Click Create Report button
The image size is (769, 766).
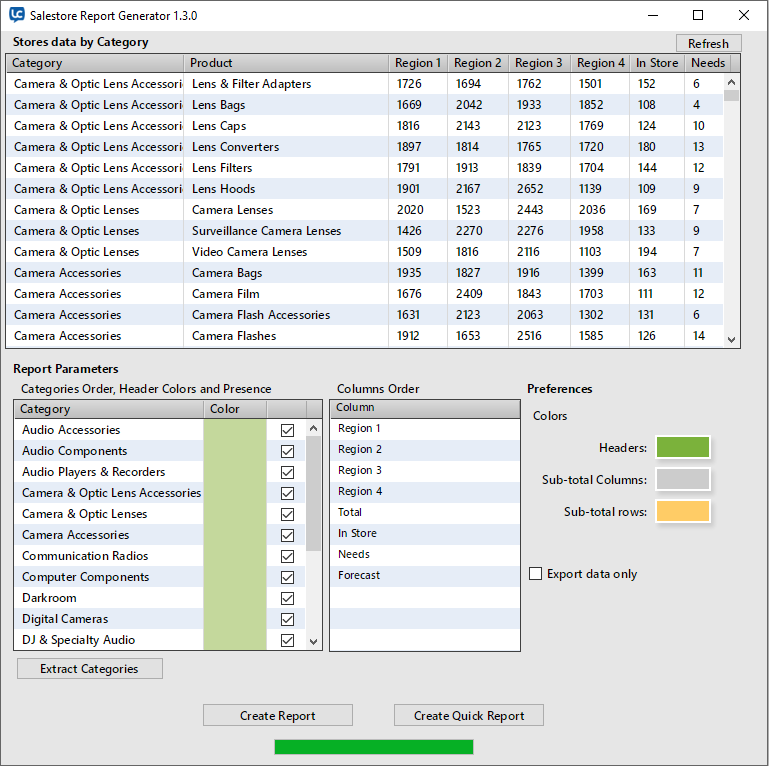point(277,715)
